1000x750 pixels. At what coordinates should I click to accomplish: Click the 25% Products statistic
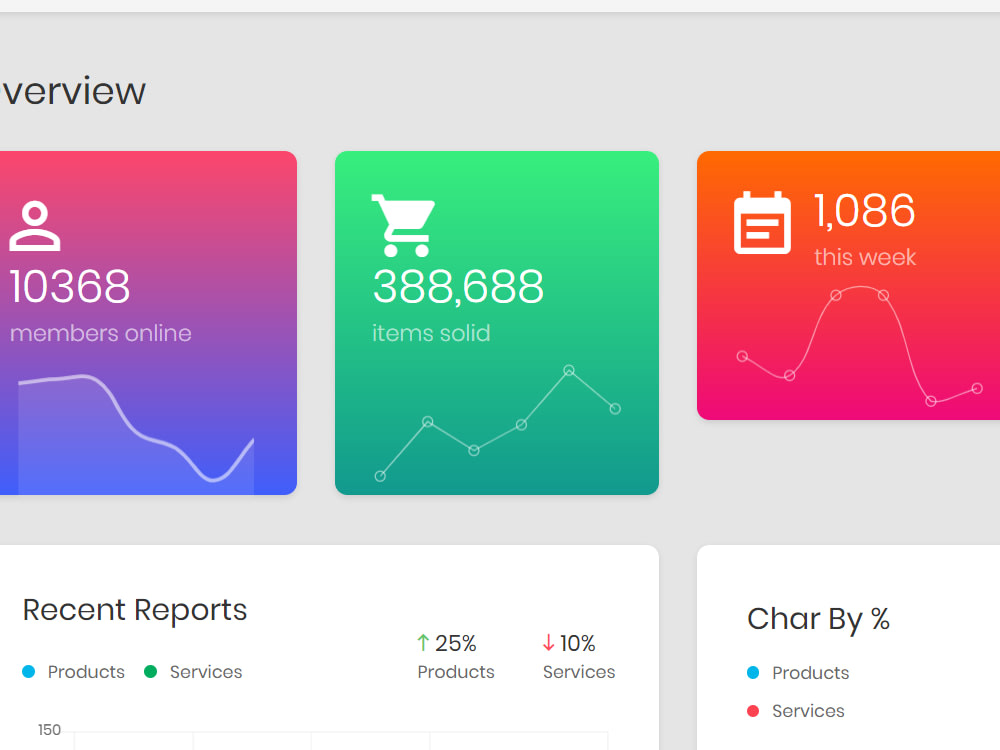click(x=455, y=657)
